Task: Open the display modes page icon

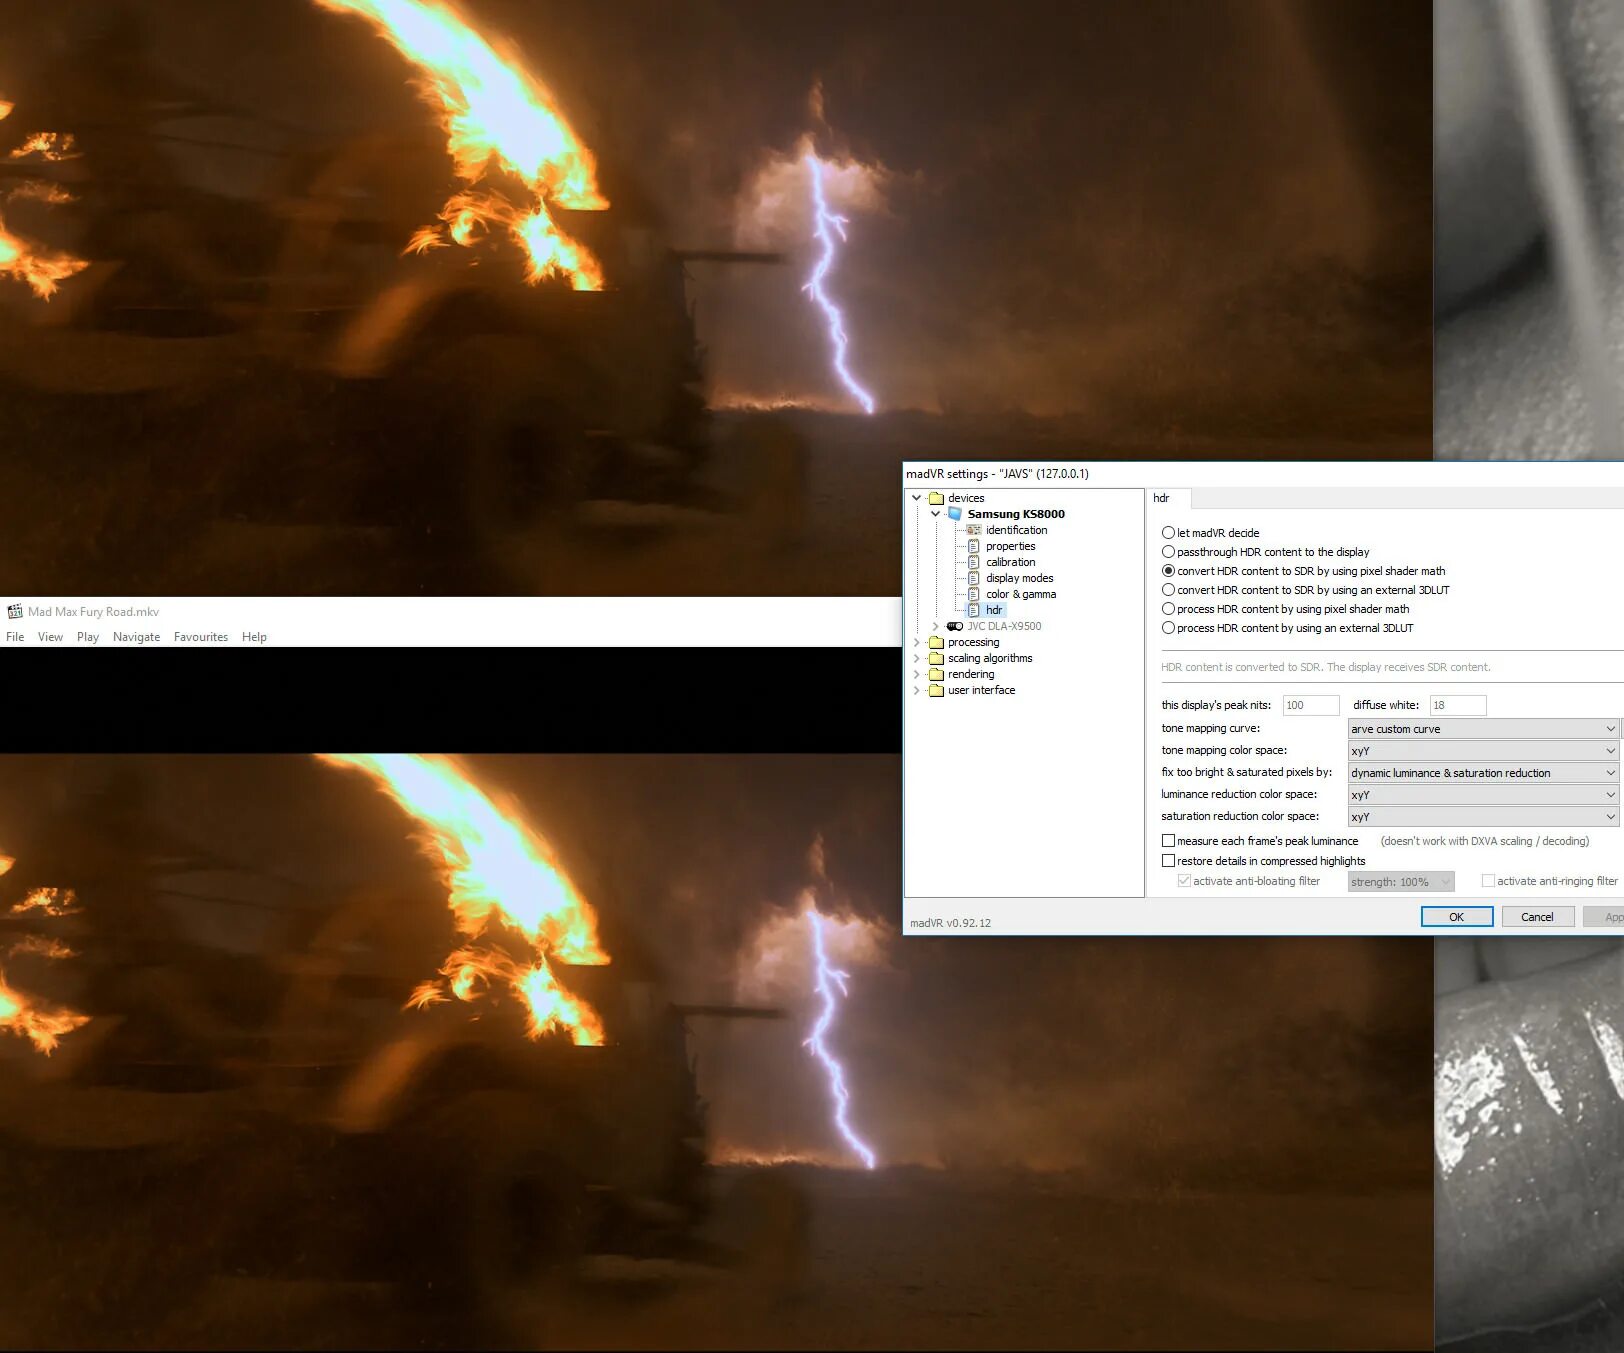Action: point(973,578)
